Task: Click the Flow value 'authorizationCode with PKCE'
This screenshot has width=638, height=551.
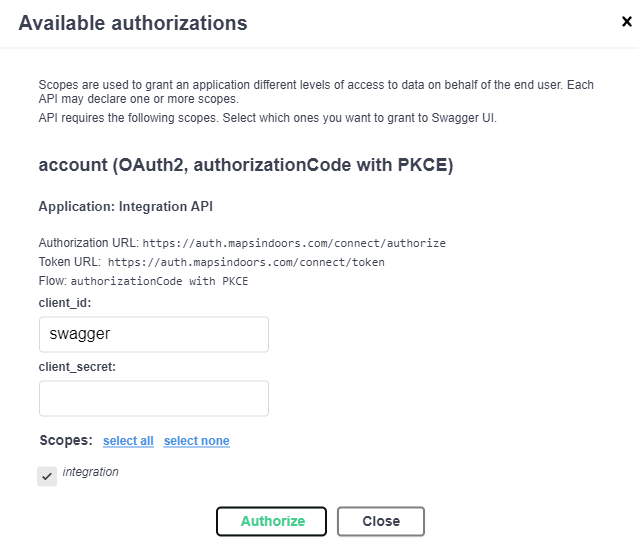Action: (x=159, y=281)
